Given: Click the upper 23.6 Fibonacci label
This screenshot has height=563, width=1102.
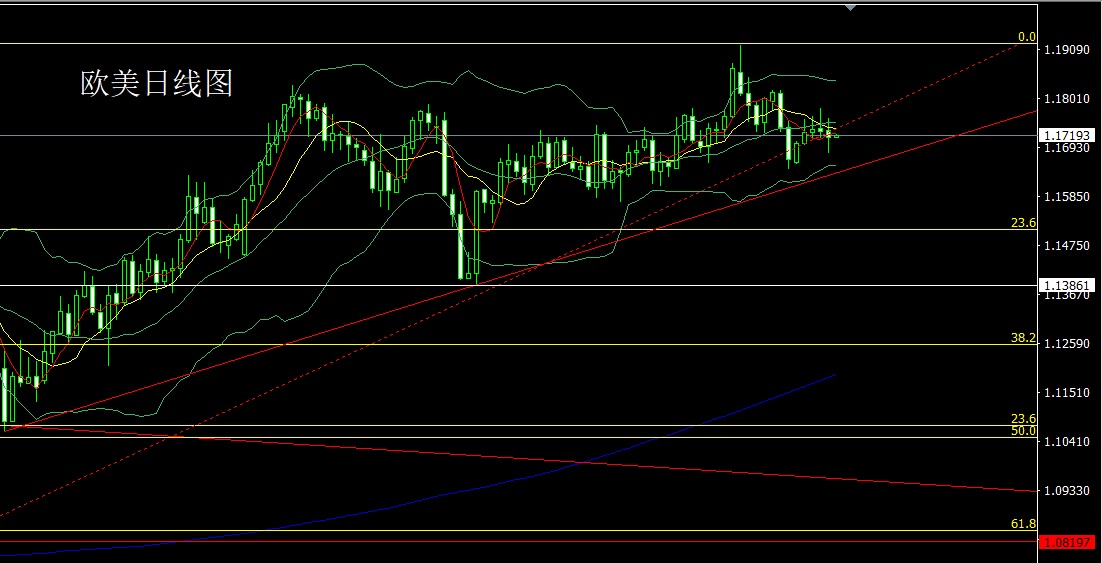Looking at the screenshot, I should tap(1023, 223).
